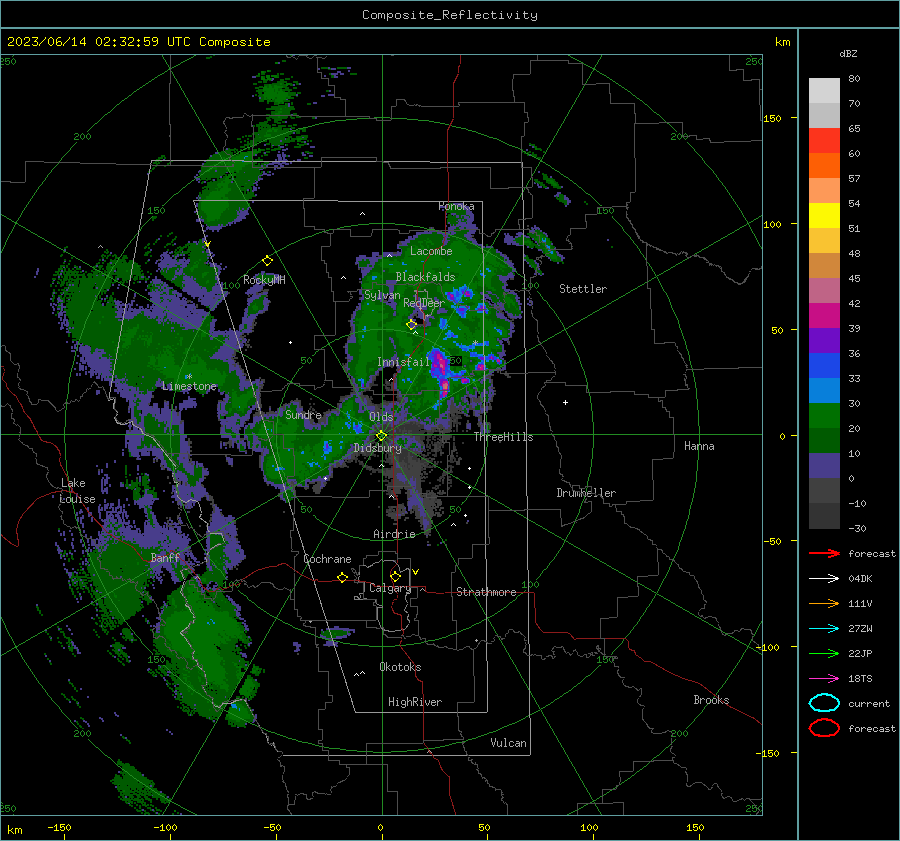Viewport: 900px width, 841px height.
Task: Click the Okotoks label
Action: (x=400, y=667)
